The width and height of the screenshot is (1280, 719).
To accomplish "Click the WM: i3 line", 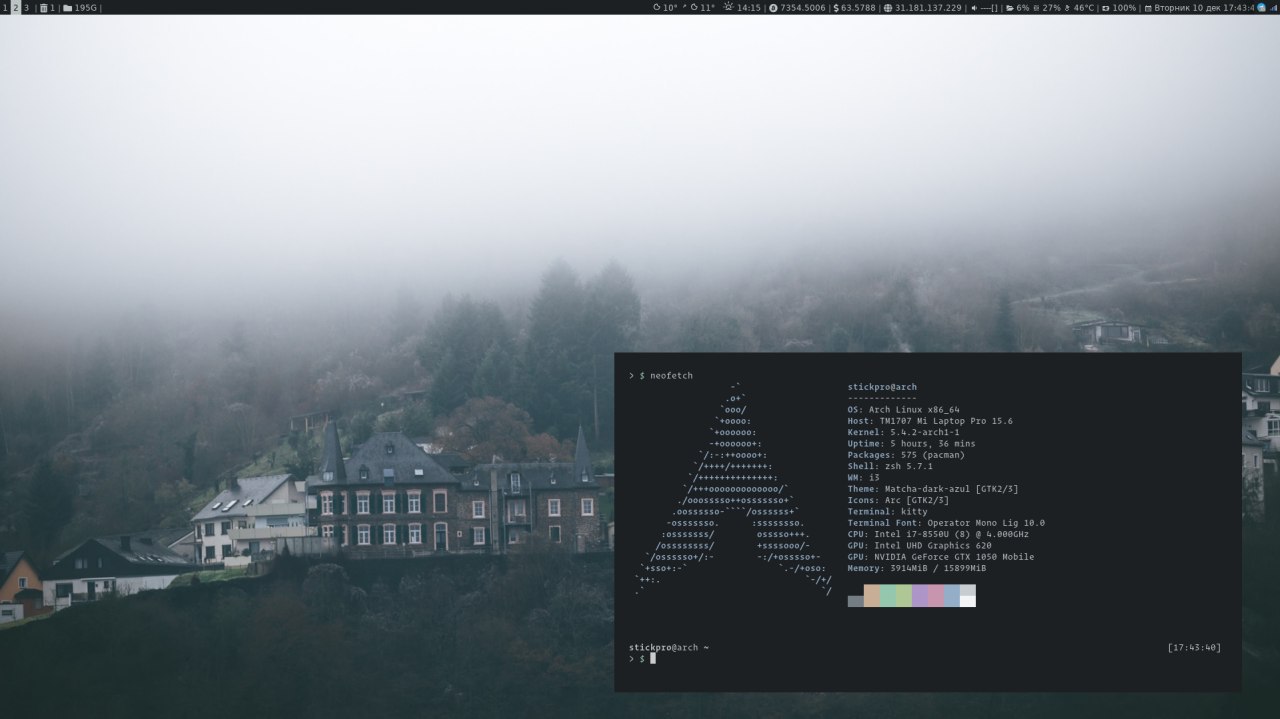I will pos(865,478).
